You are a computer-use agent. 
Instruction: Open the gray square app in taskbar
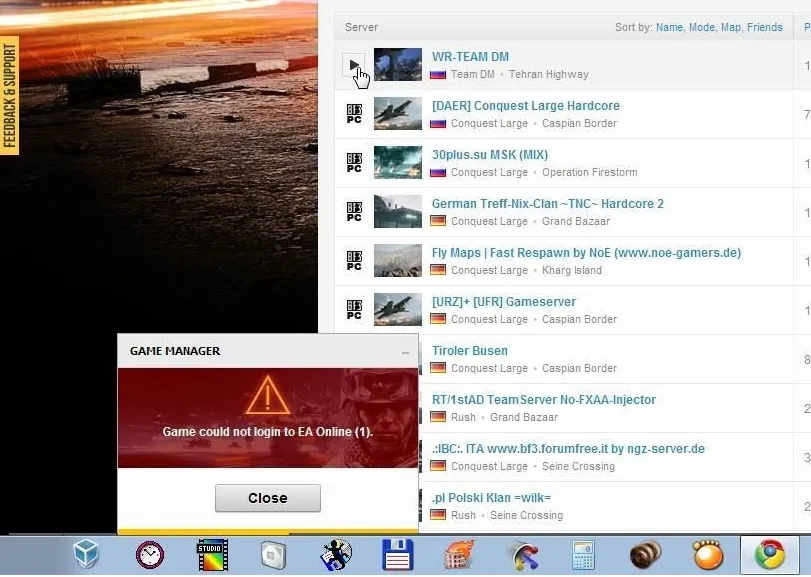(273, 555)
